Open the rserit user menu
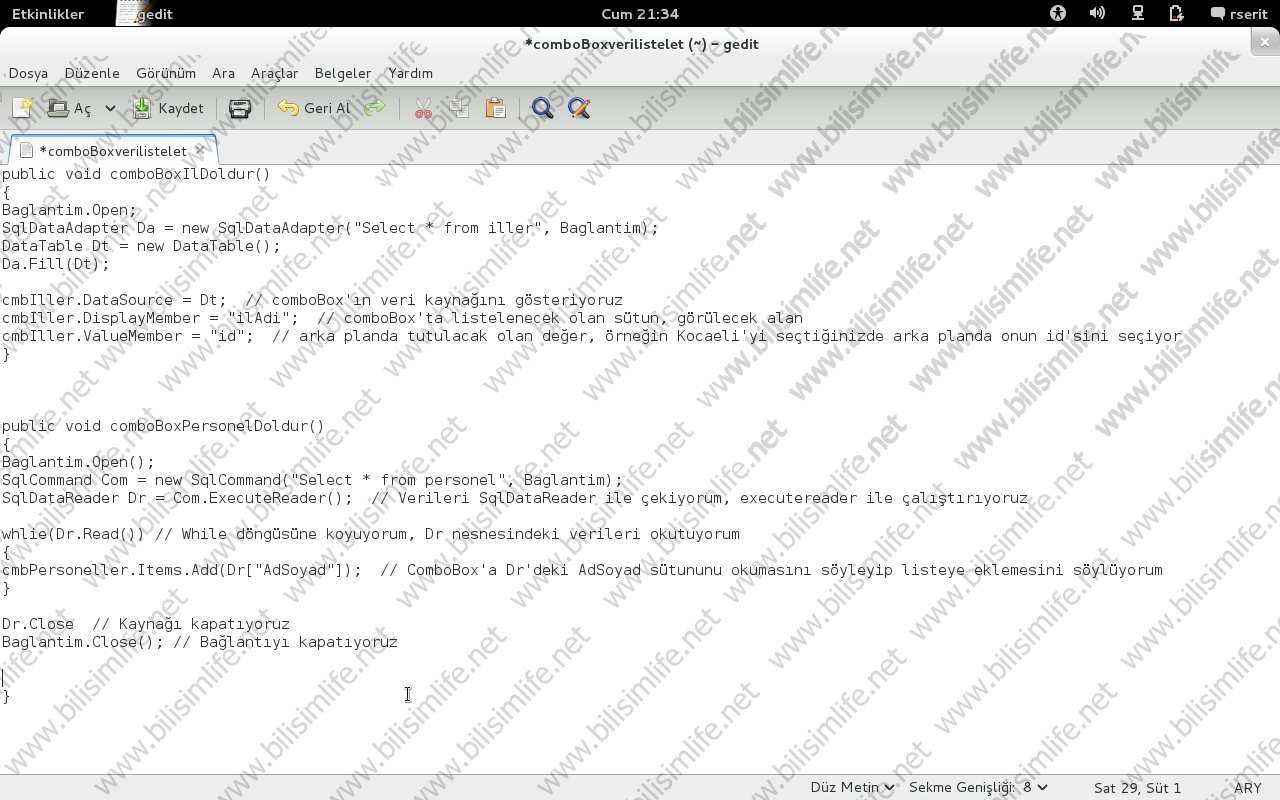 point(1238,13)
